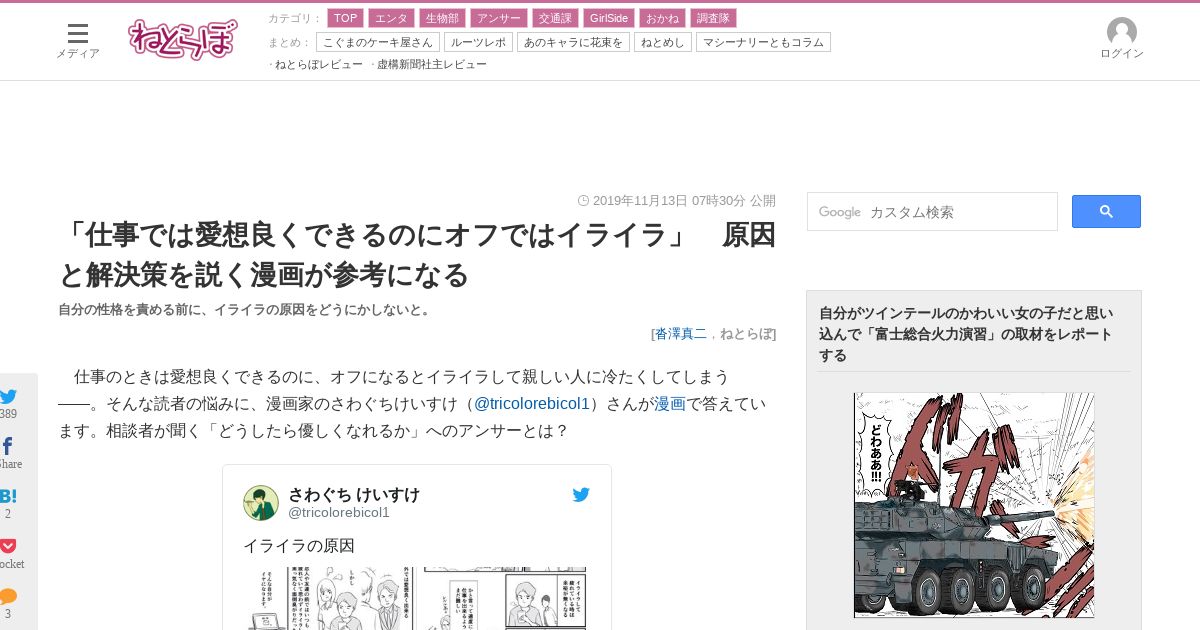Click the article headline 仕事では愛想良く
Screen dimensions: 1200x630
click(417, 254)
